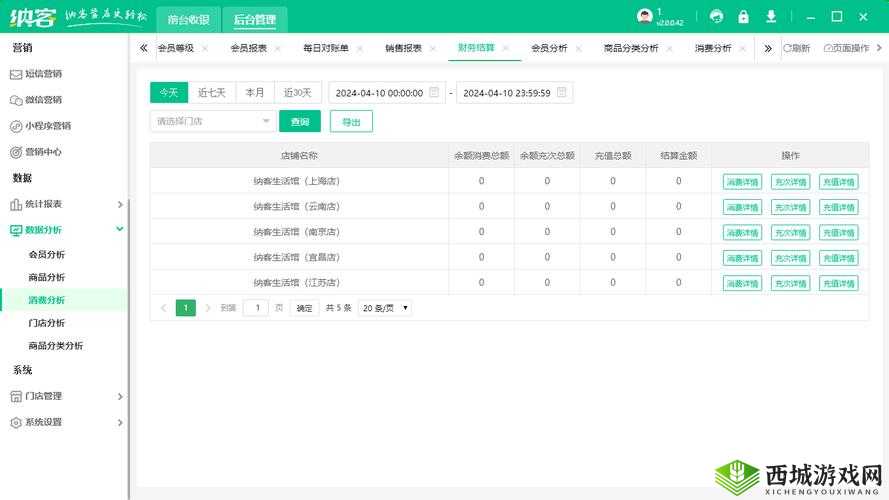Open SMS marketing via the 短信营销 envelope icon
Screen dimensions: 889x500
[16, 74]
